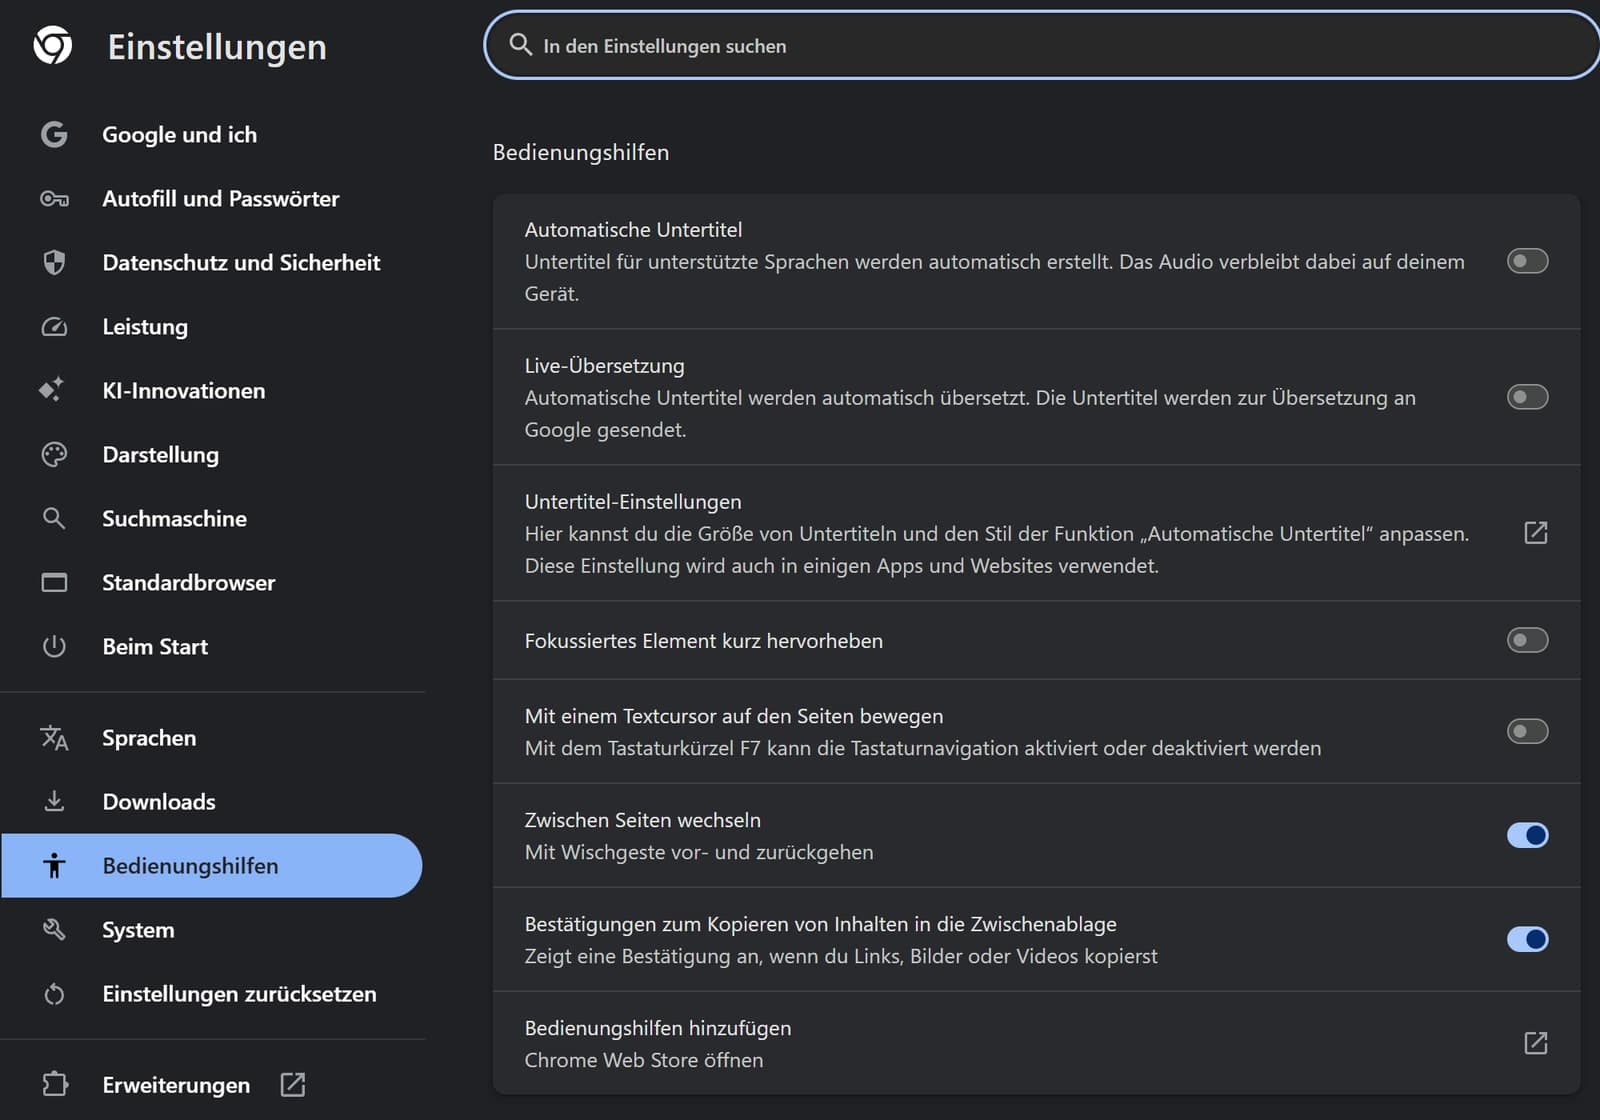Viewport: 1600px width, 1120px height.
Task: Select Darstellung in the sidebar
Action: click(212, 454)
